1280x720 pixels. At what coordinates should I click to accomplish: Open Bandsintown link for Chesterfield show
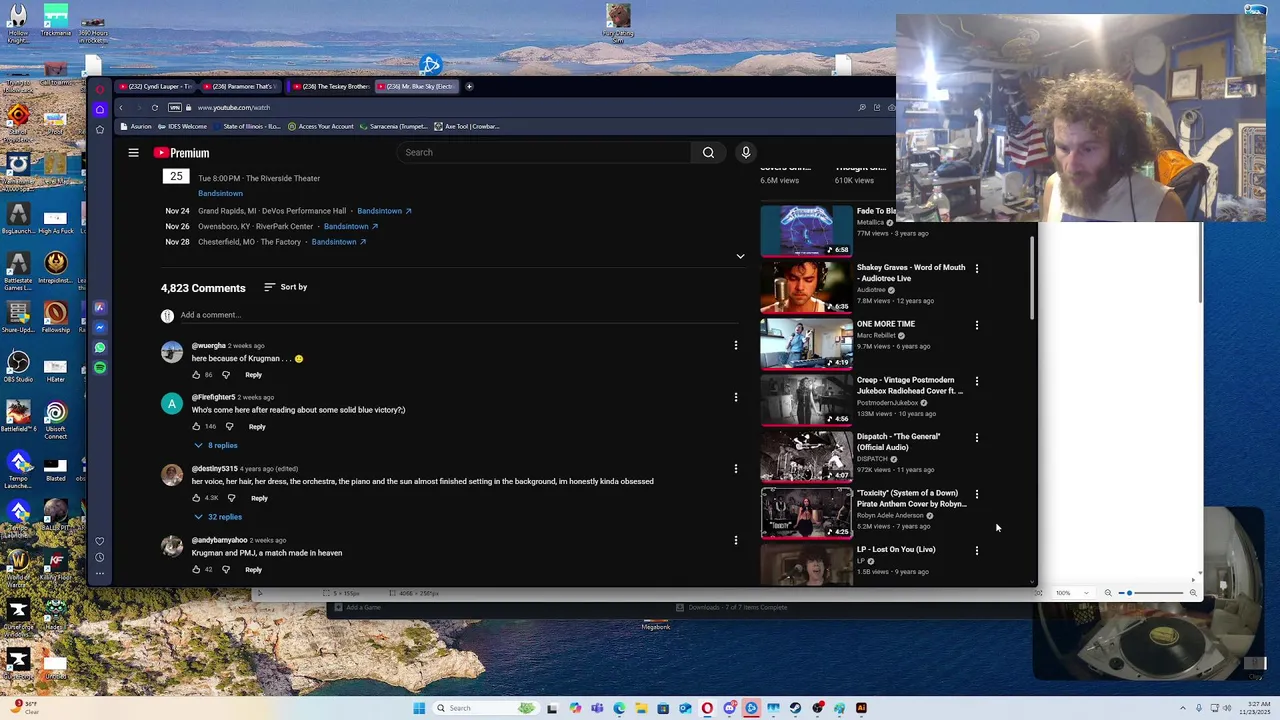point(339,242)
